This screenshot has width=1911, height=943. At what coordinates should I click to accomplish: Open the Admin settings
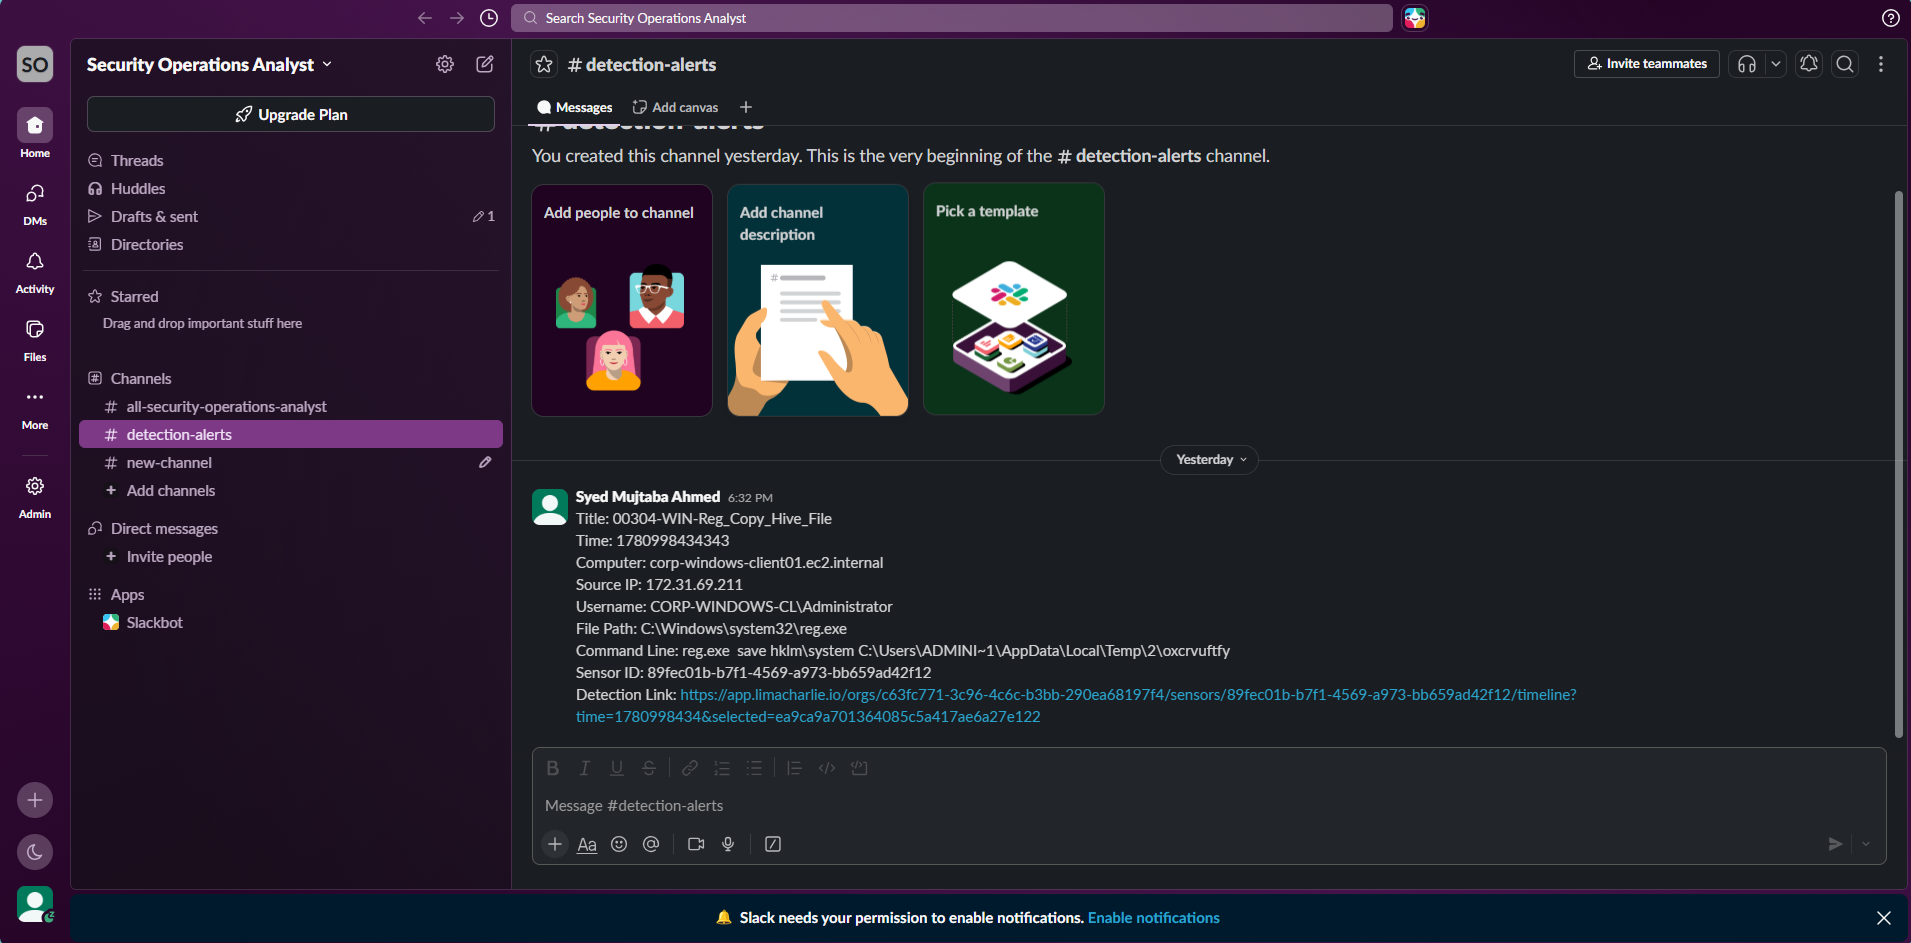(x=35, y=497)
